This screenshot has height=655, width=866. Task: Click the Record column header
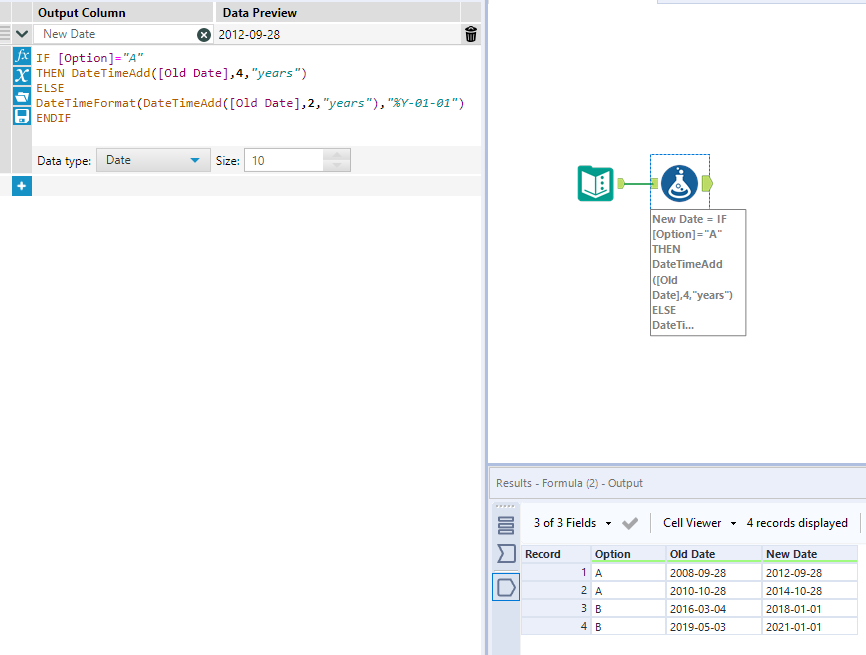(x=556, y=554)
